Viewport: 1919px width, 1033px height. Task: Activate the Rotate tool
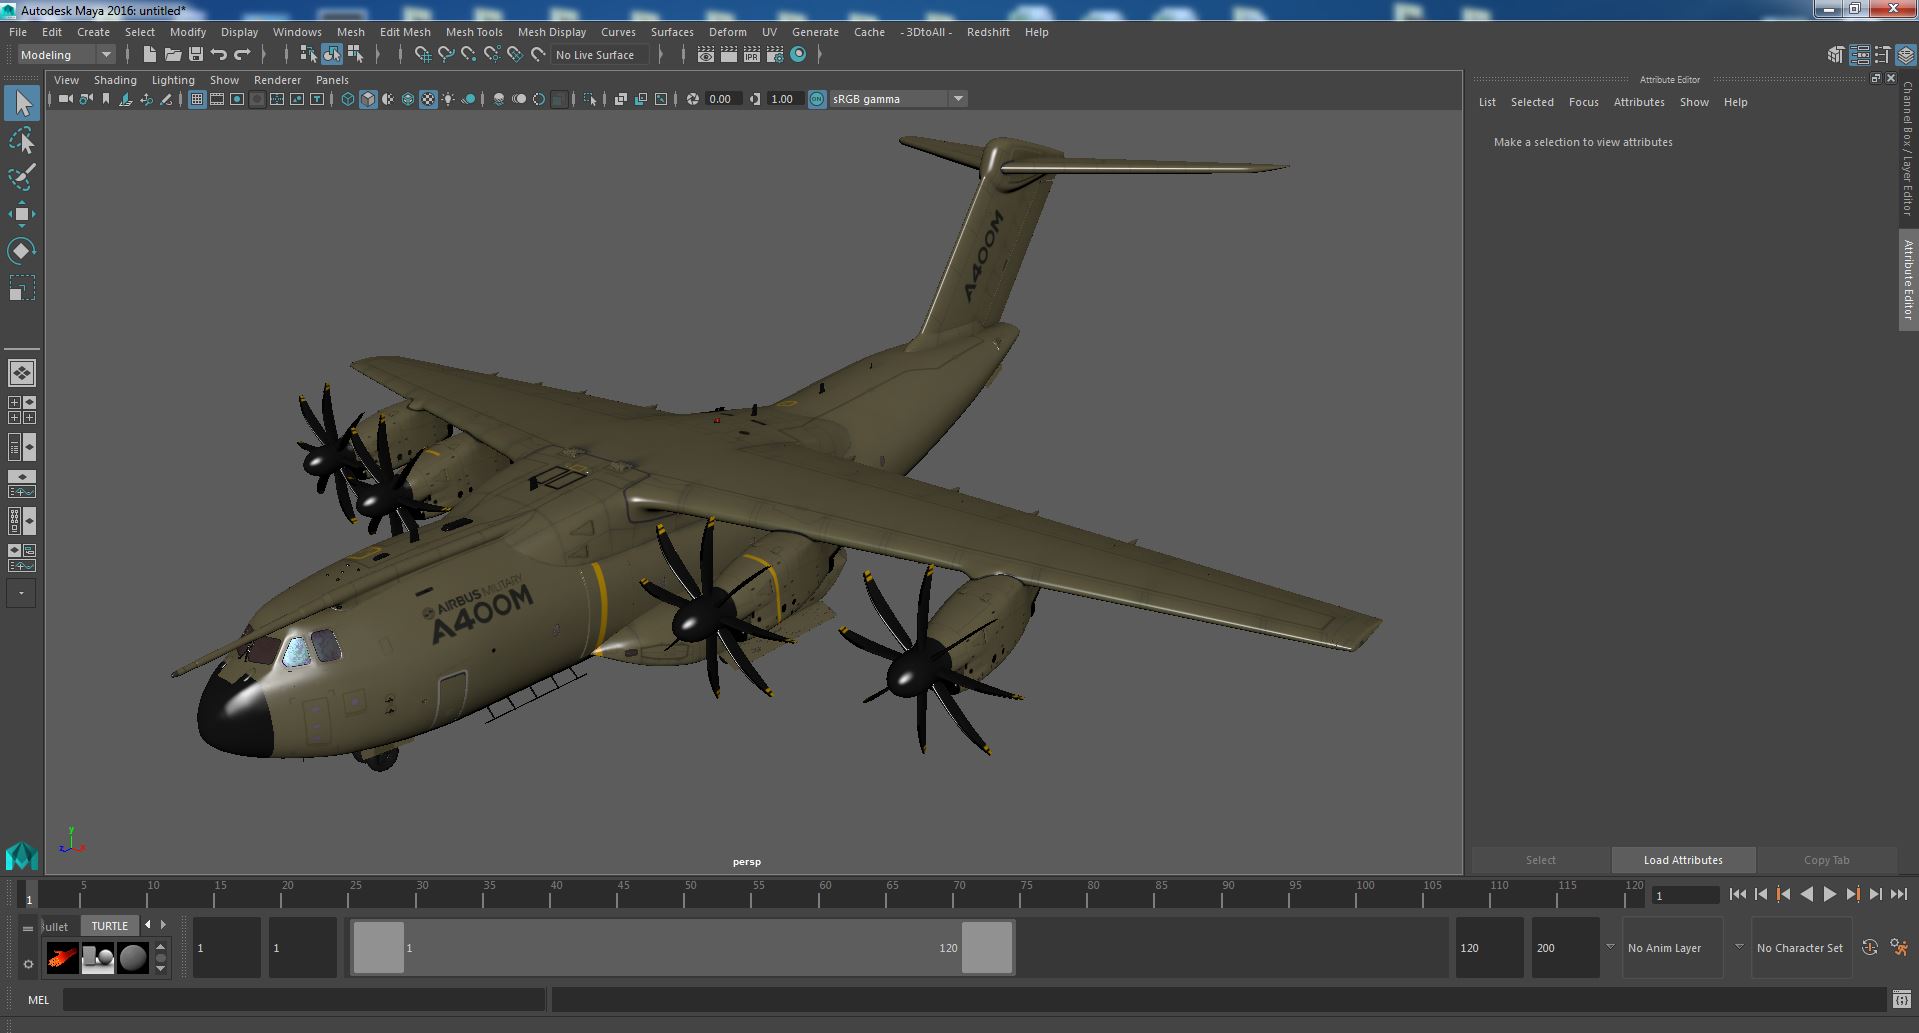[x=21, y=250]
